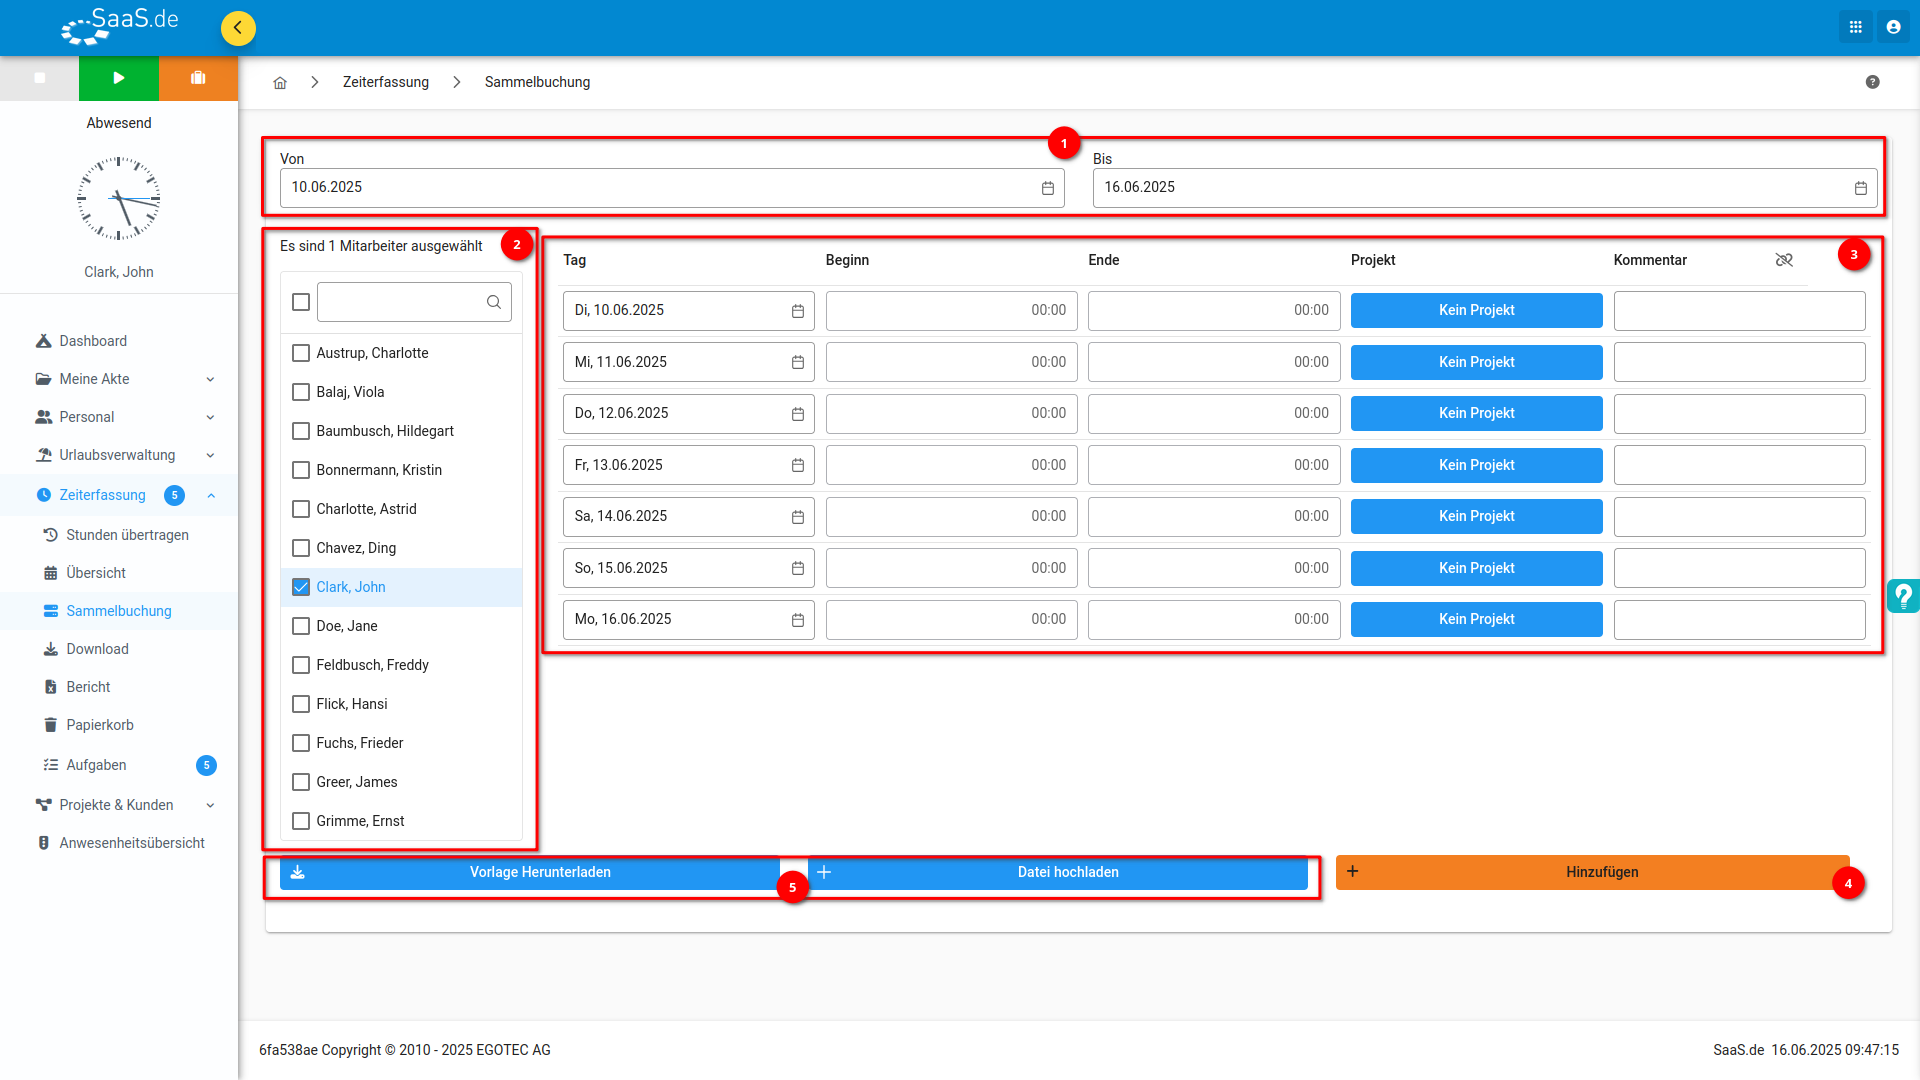Image resolution: width=1920 pixels, height=1080 pixels.
Task: Check Fuchs, Frieder
Action: point(300,743)
